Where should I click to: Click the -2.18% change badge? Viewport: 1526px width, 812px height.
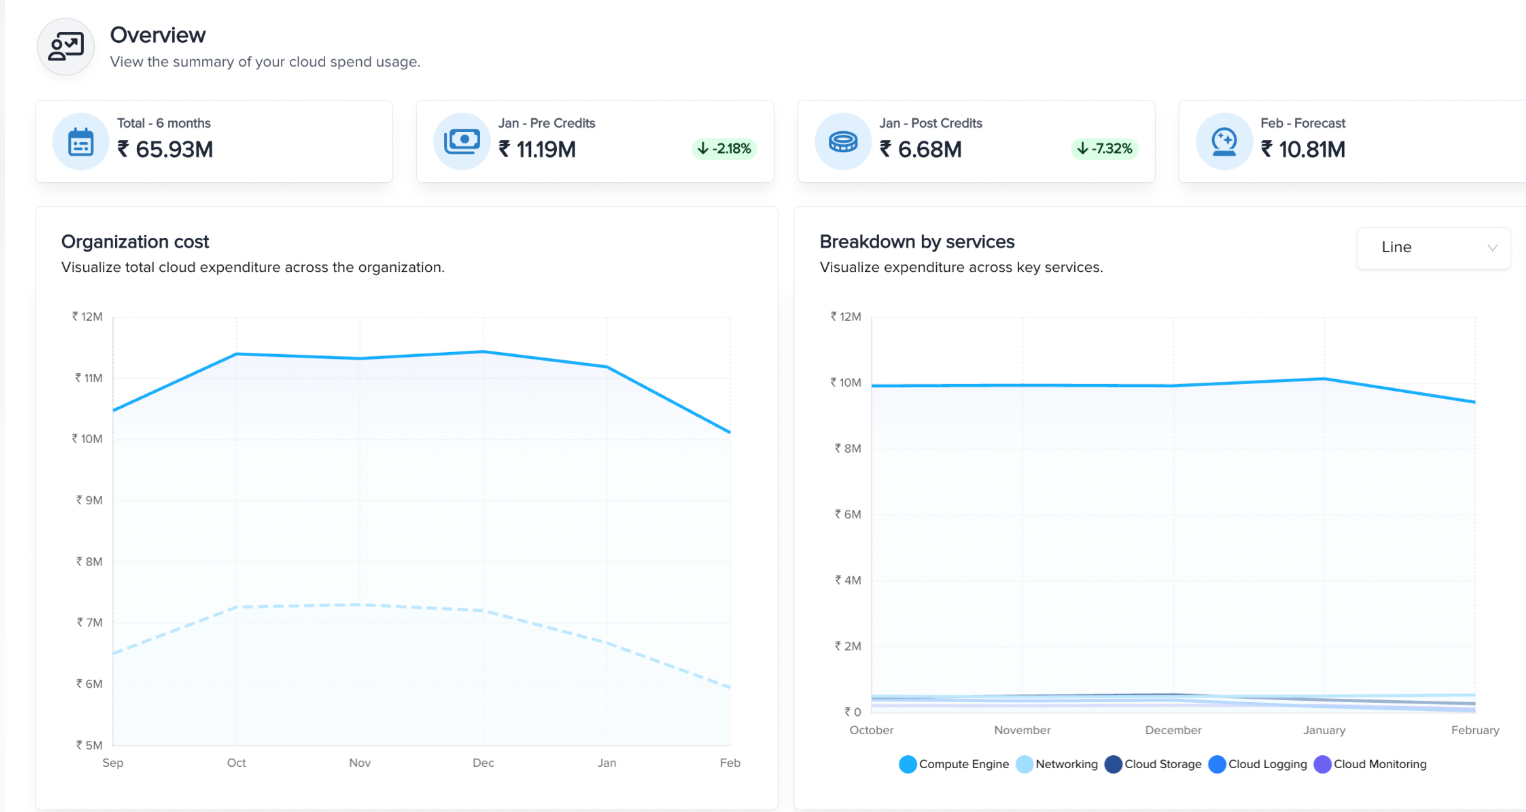pos(724,149)
